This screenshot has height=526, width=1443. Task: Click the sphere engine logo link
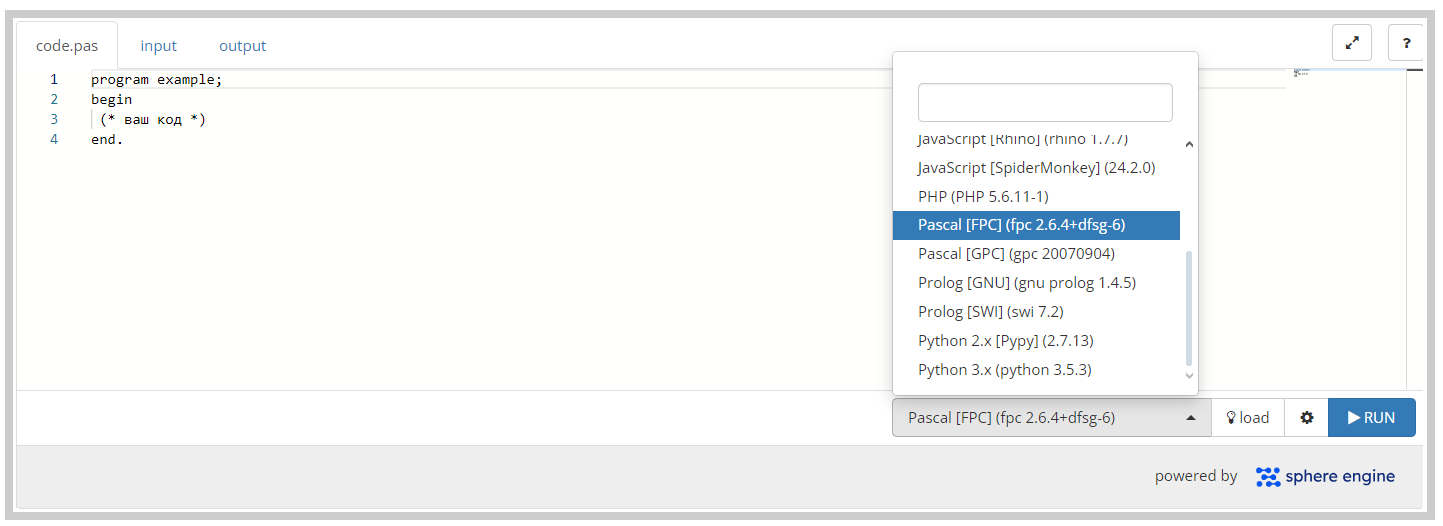[1325, 476]
